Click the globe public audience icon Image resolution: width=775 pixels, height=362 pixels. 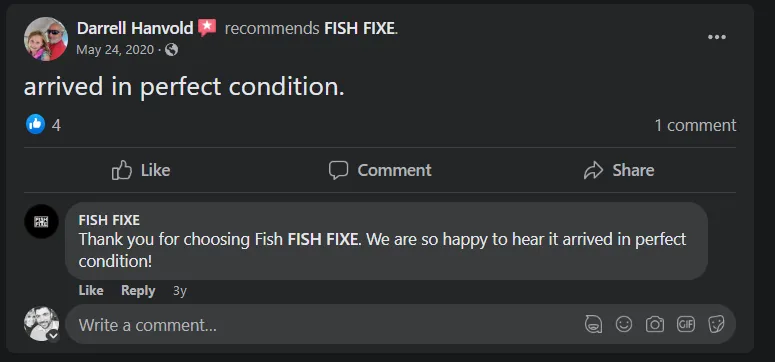pyautogui.click(x=172, y=49)
